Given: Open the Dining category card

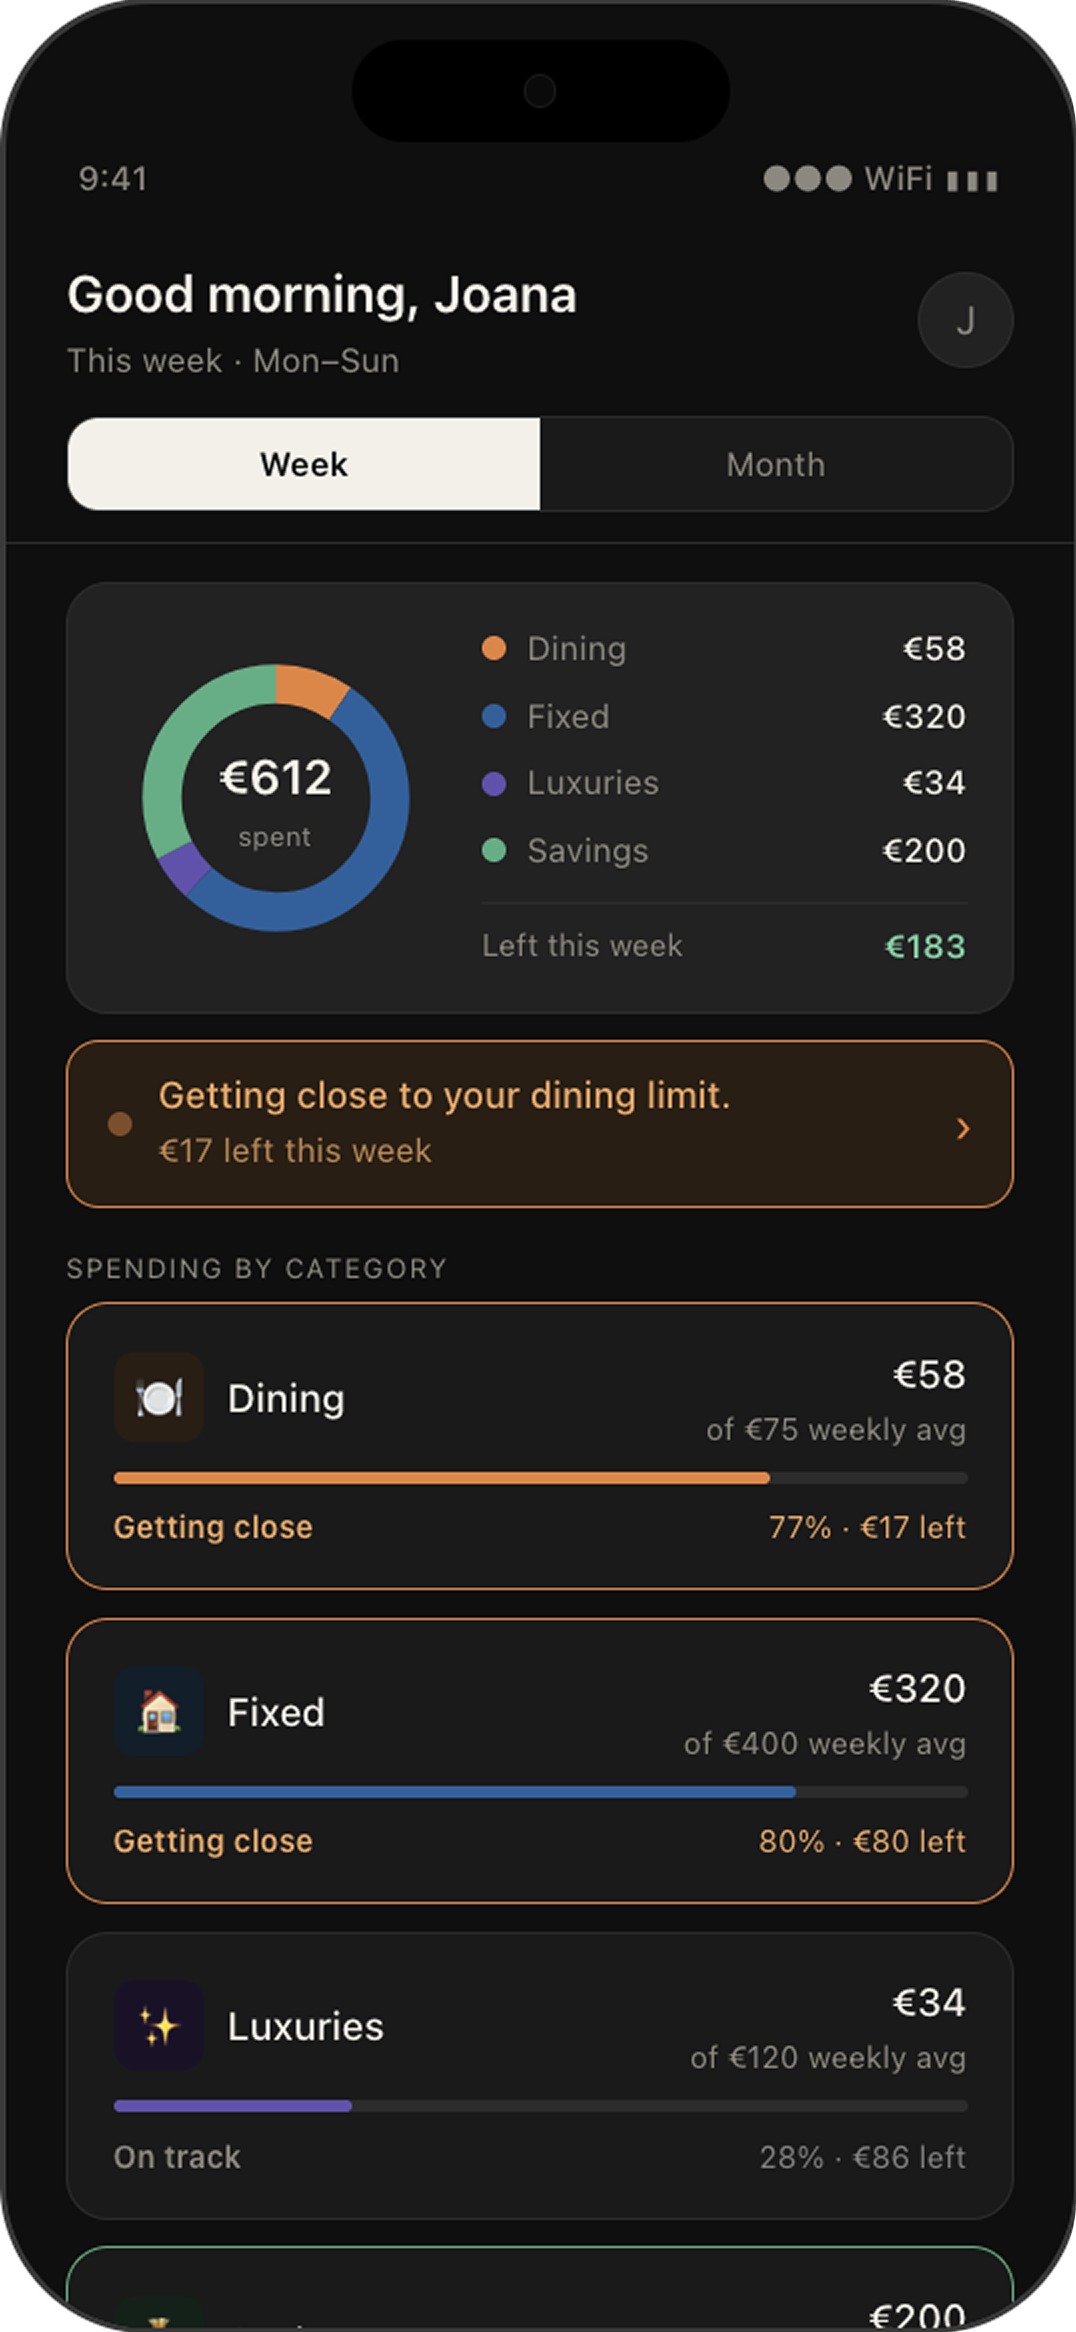Looking at the screenshot, I should (540, 1446).
